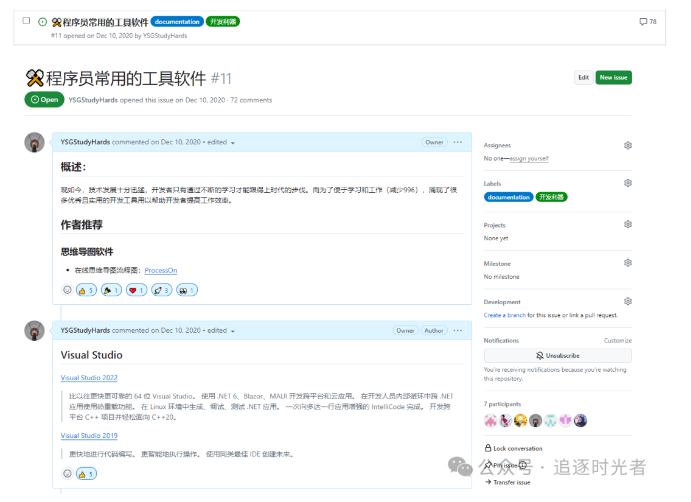Toggle heart reaction with count 1
The height and width of the screenshot is (502, 691).
coord(137,290)
